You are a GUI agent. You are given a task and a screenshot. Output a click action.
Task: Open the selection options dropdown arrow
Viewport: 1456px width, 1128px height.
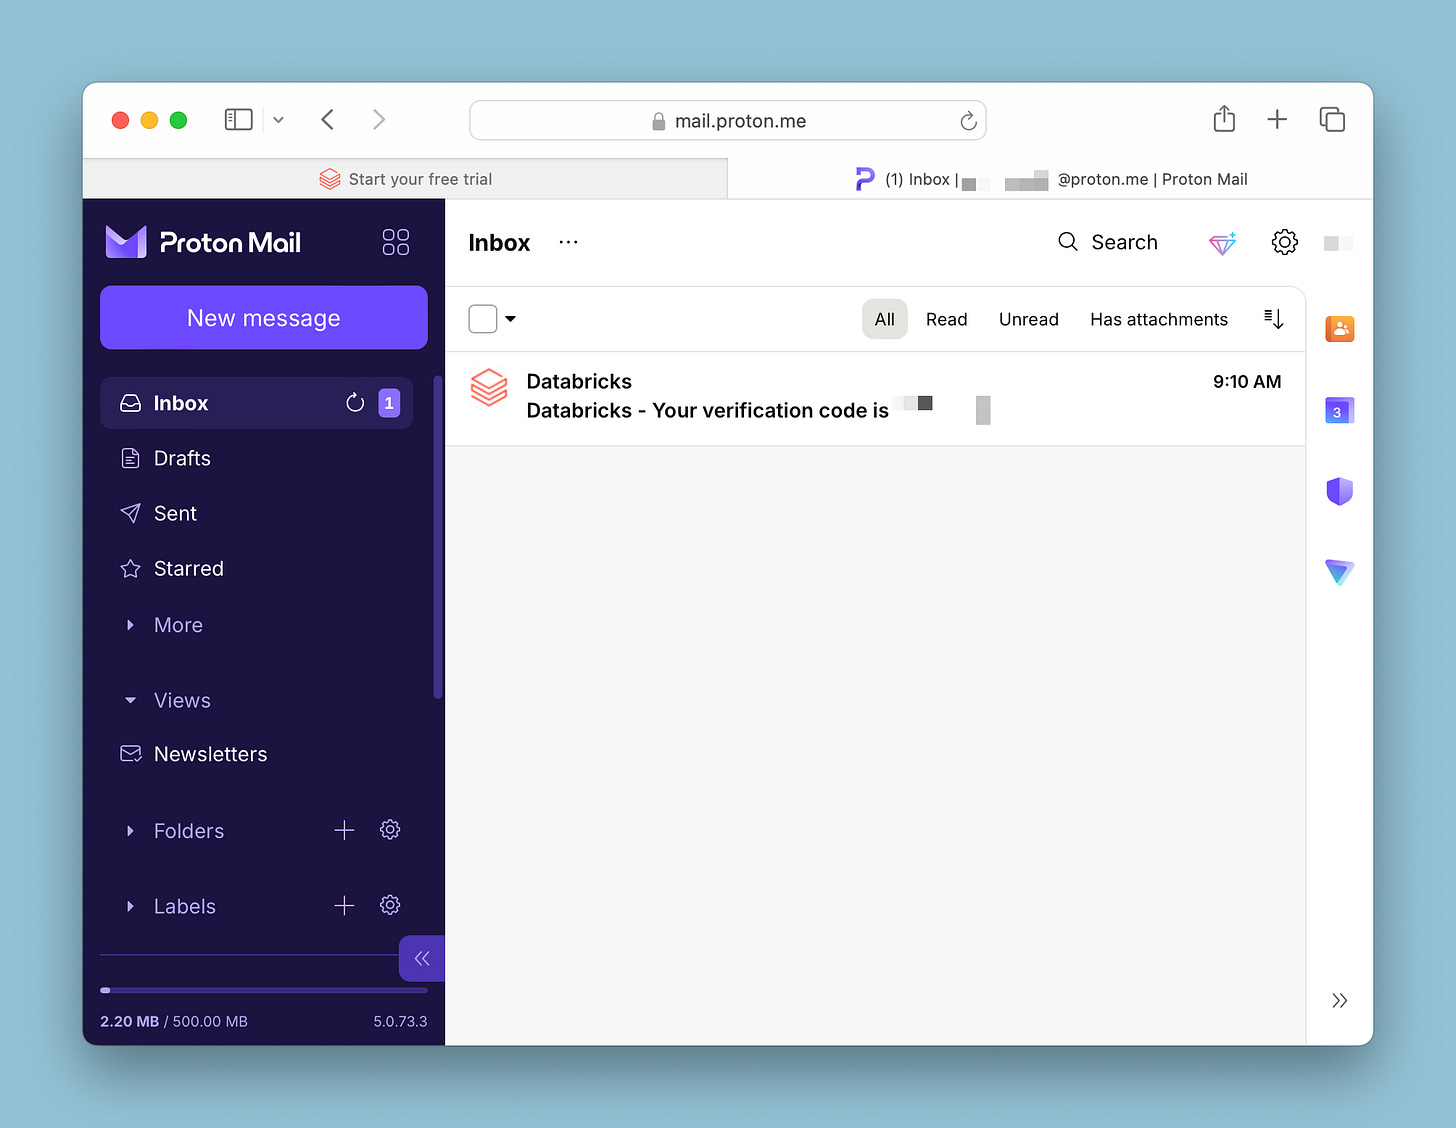[510, 319]
